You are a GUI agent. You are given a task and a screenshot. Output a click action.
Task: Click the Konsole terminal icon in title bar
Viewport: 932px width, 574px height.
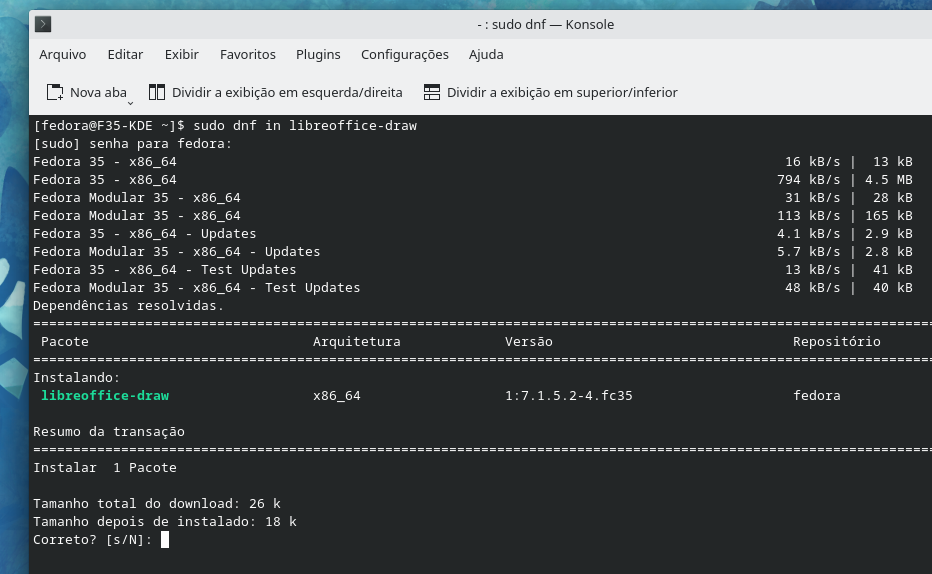click(43, 24)
